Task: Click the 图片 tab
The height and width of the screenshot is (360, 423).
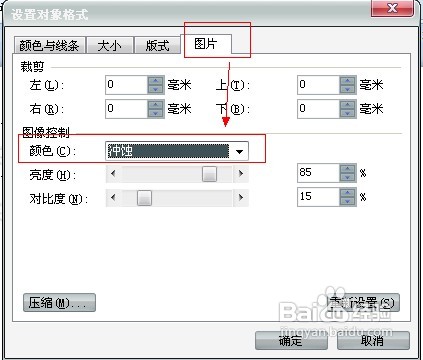Action: pyautogui.click(x=206, y=44)
